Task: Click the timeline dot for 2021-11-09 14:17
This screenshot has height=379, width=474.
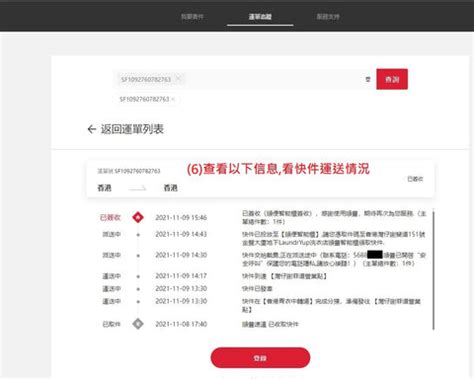Action: pyautogui.click(x=138, y=276)
